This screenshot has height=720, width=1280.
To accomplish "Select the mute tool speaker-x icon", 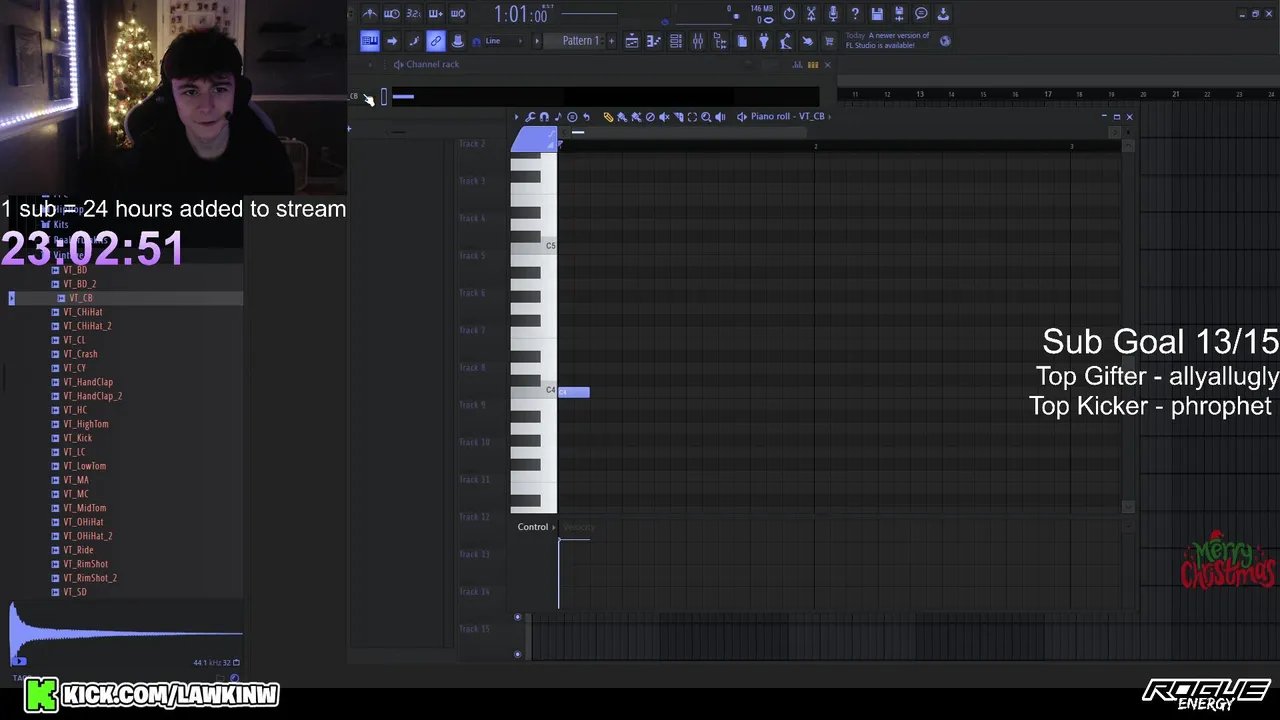I will pos(664,117).
